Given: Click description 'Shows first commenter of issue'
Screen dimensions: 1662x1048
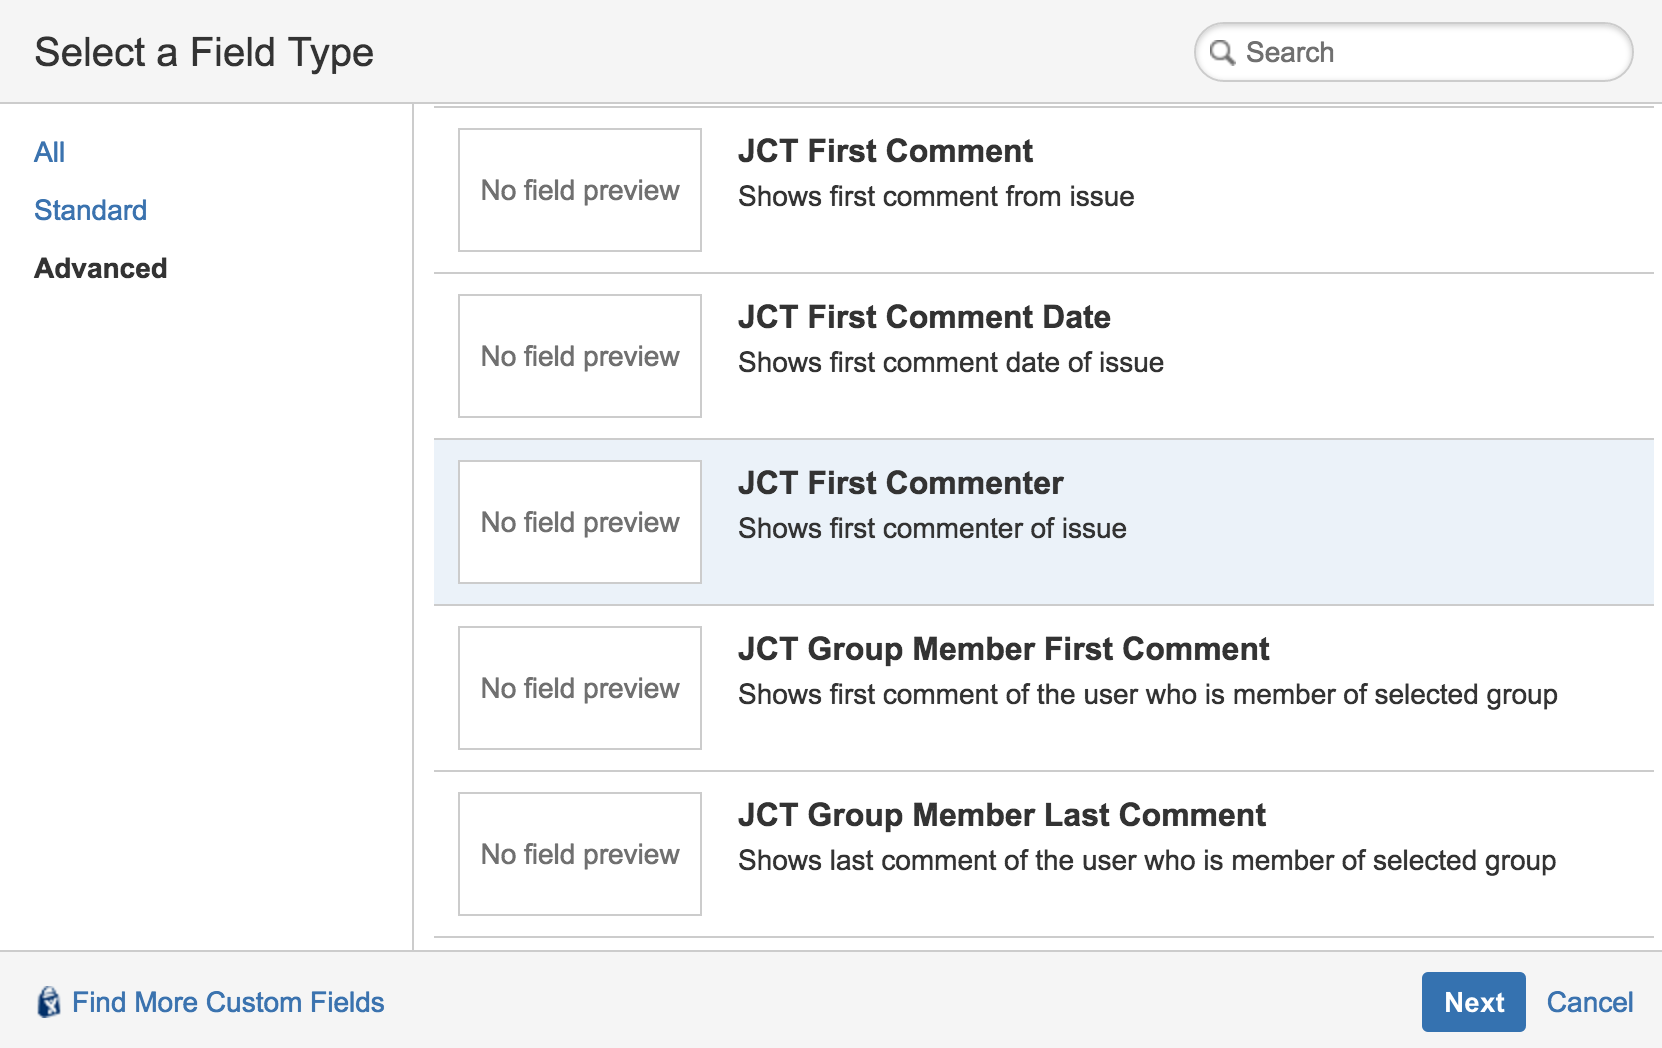Looking at the screenshot, I should click(932, 529).
